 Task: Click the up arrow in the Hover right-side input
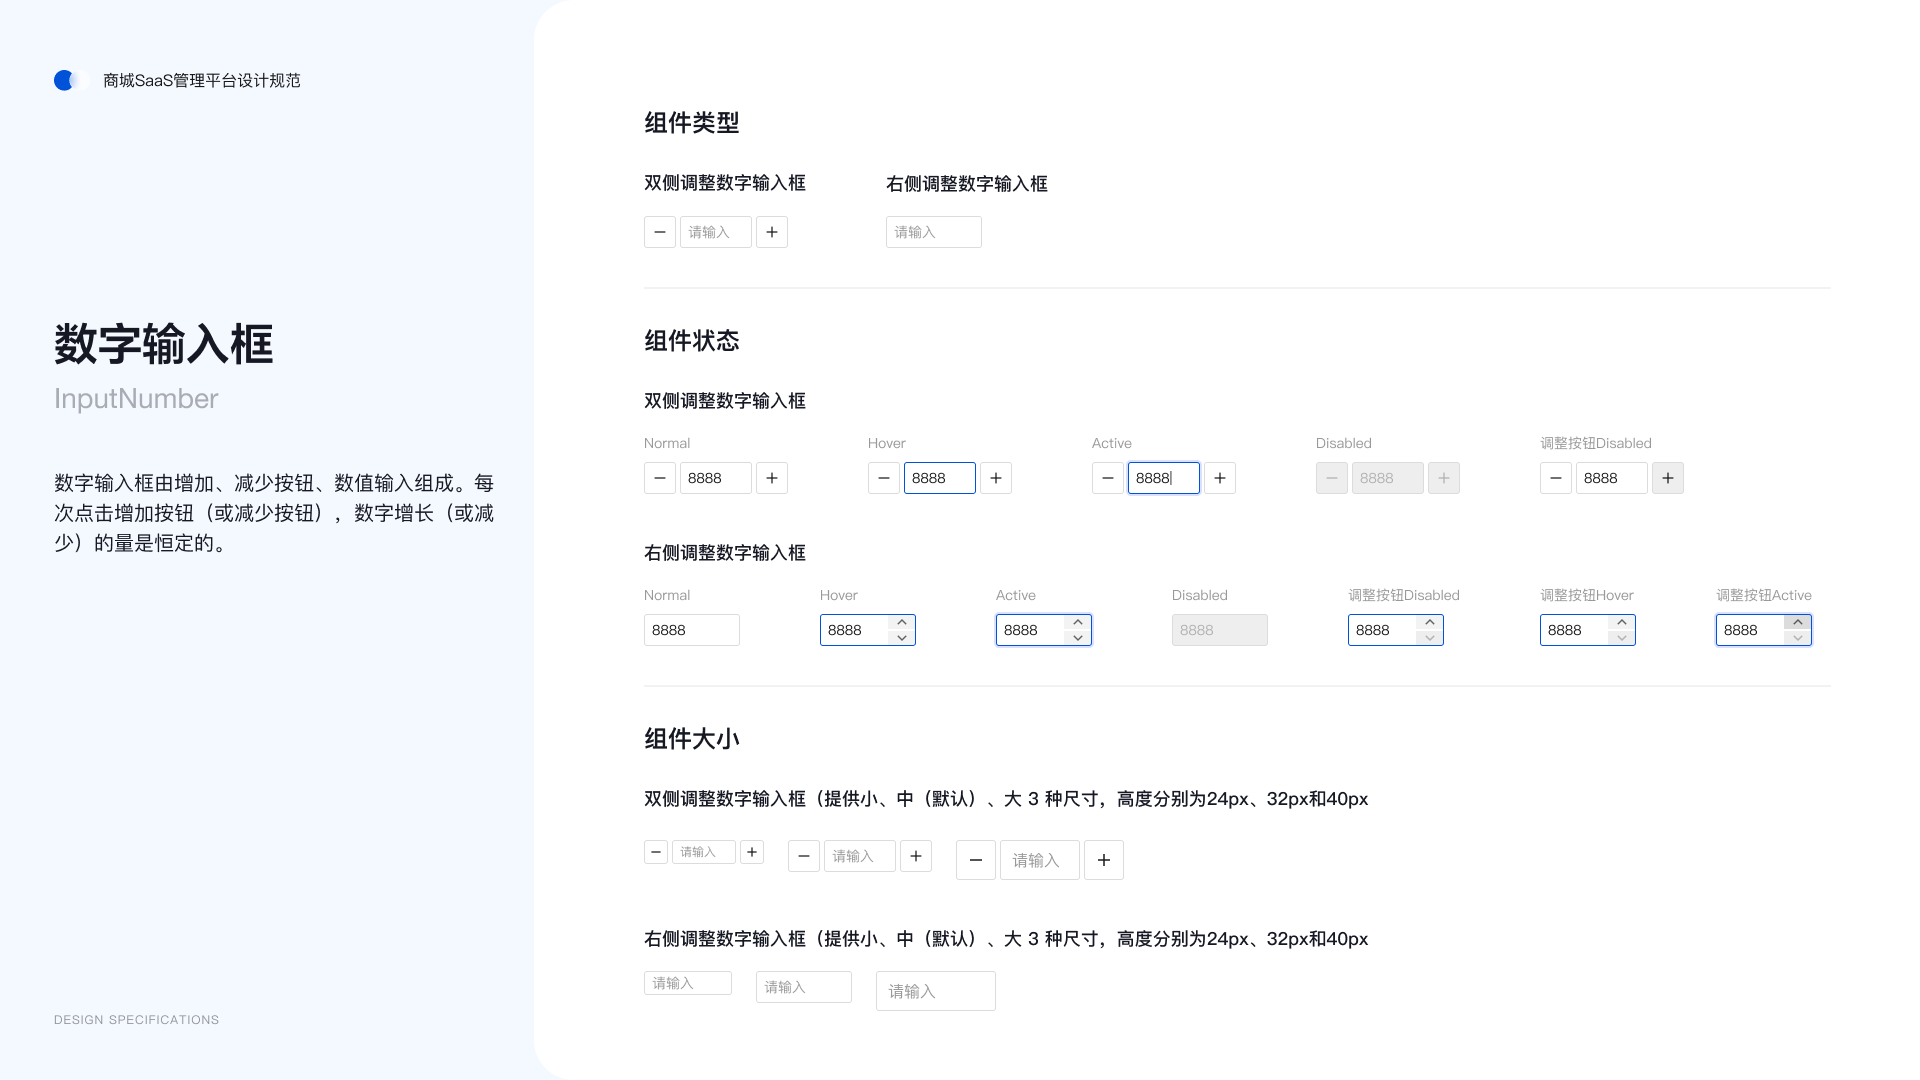click(x=901, y=622)
